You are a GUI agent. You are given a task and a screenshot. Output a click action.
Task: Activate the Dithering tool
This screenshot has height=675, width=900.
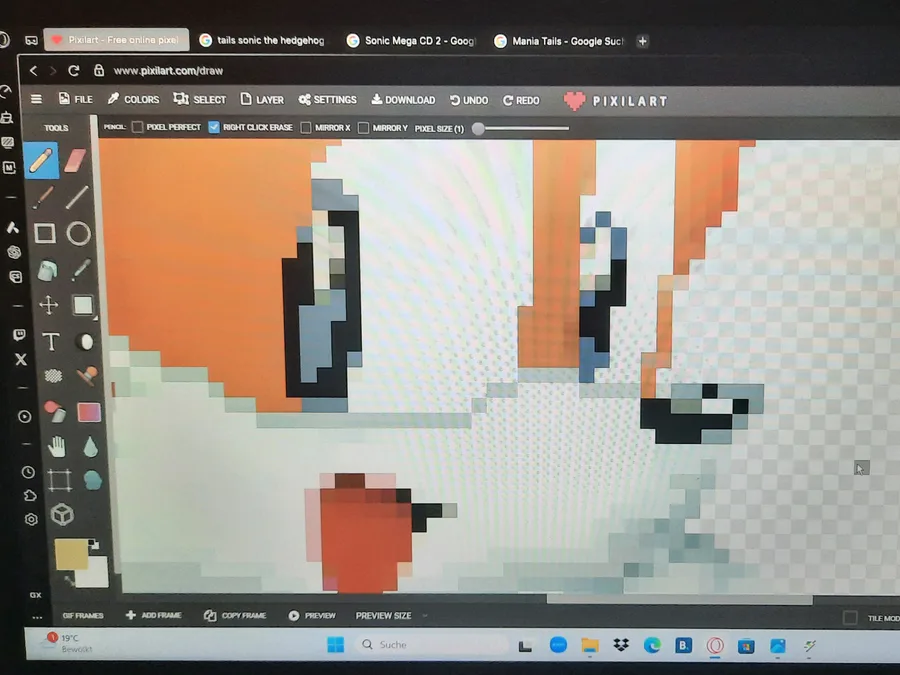coord(53,376)
